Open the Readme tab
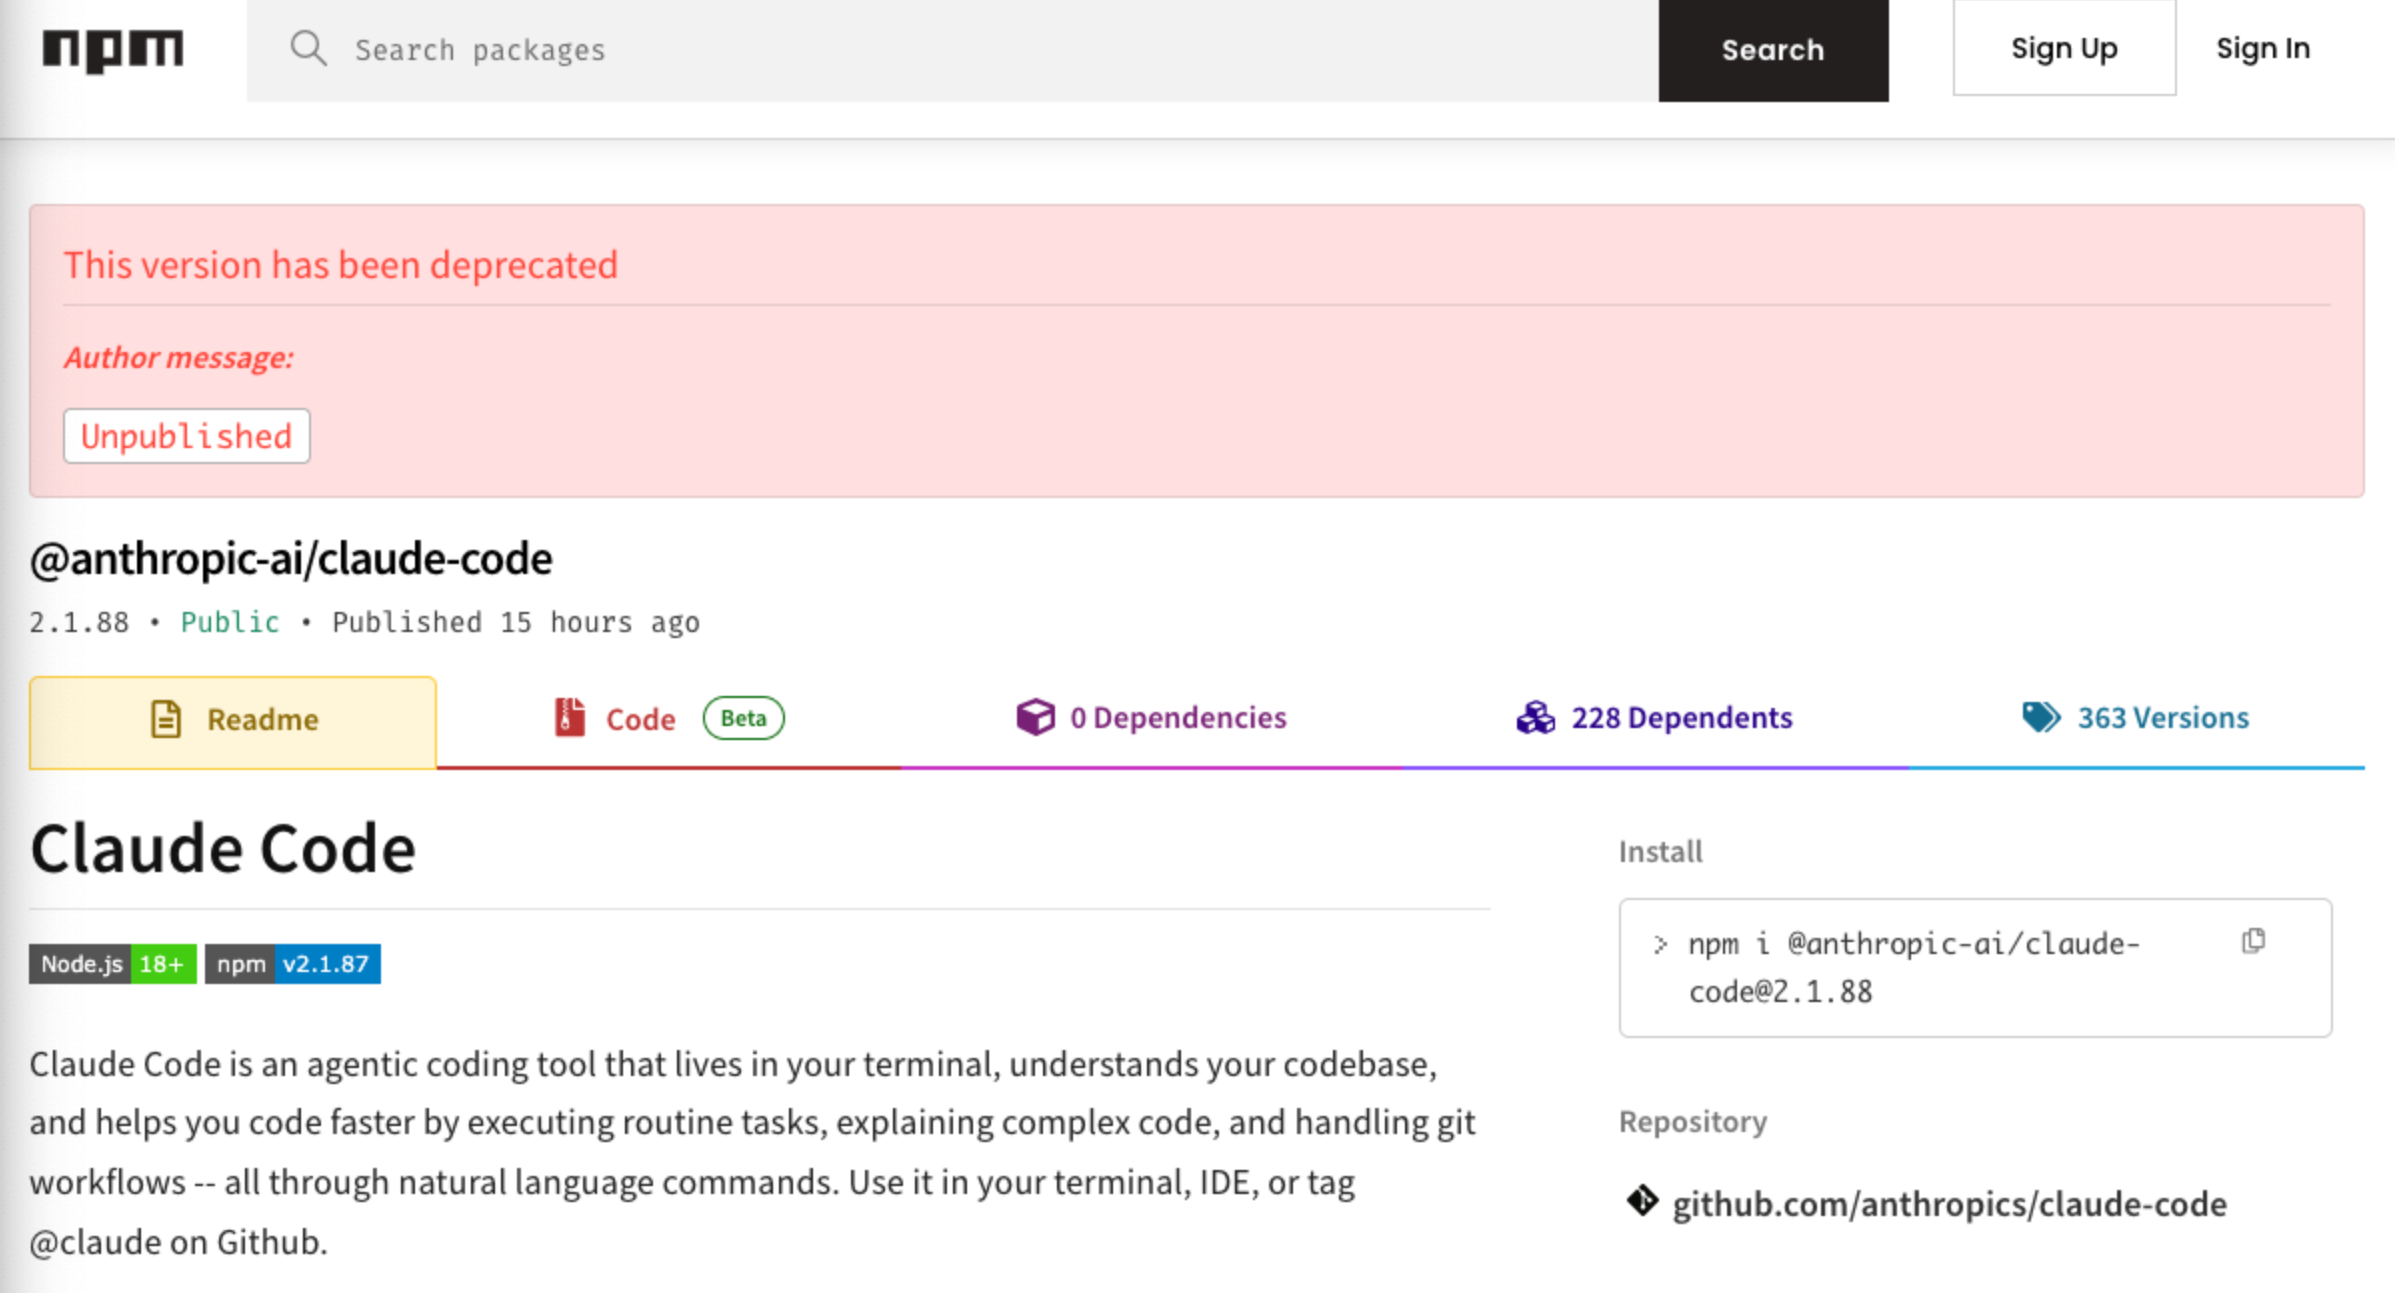The image size is (2395, 1293). tap(262, 719)
